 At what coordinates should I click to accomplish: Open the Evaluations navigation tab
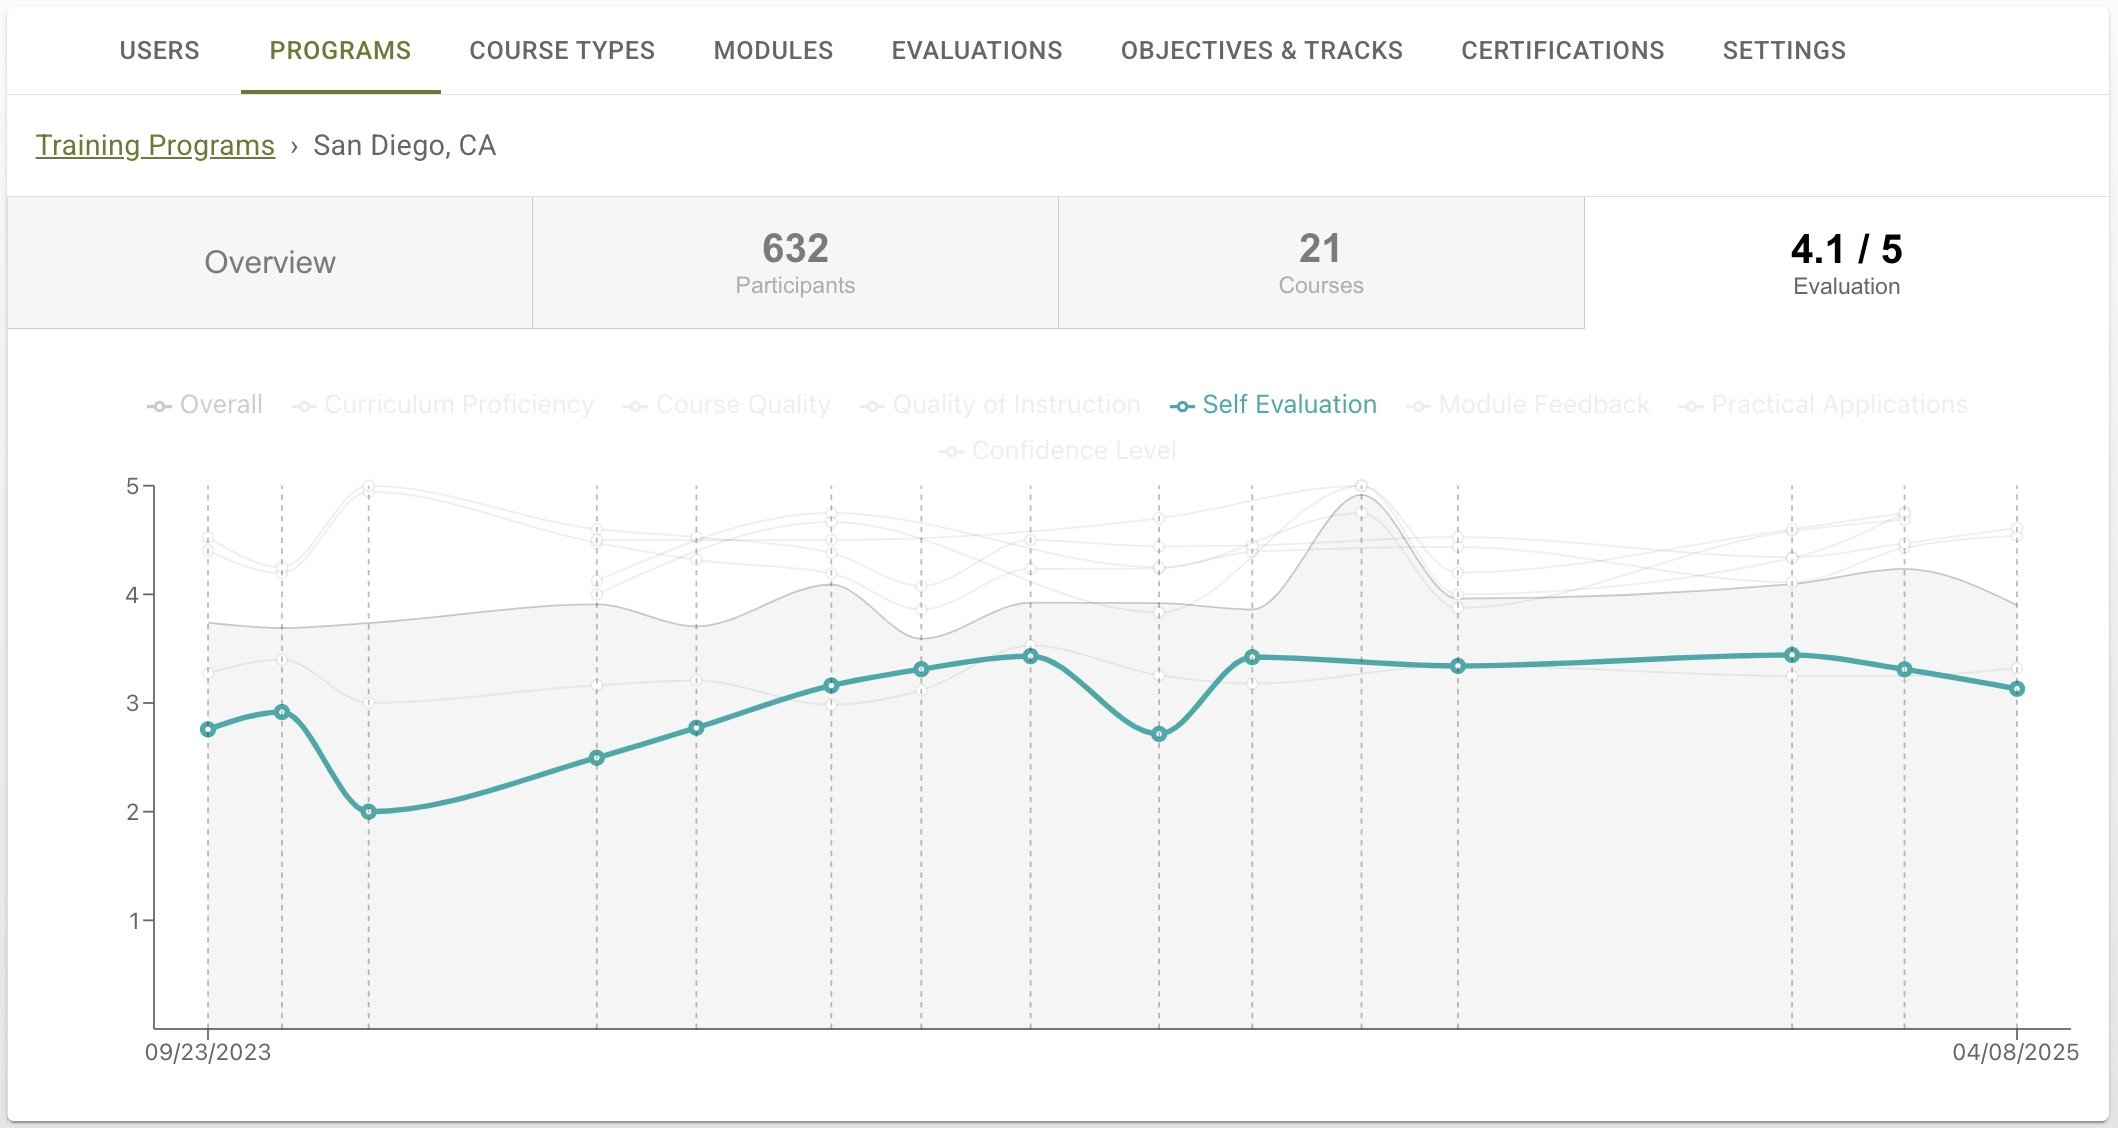tap(976, 51)
